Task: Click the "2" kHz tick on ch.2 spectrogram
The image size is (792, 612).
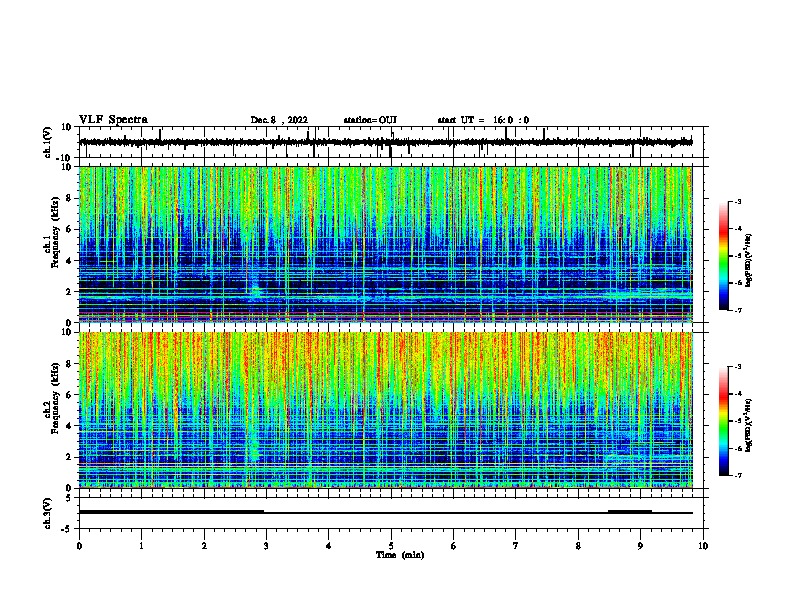Action: [x=69, y=457]
